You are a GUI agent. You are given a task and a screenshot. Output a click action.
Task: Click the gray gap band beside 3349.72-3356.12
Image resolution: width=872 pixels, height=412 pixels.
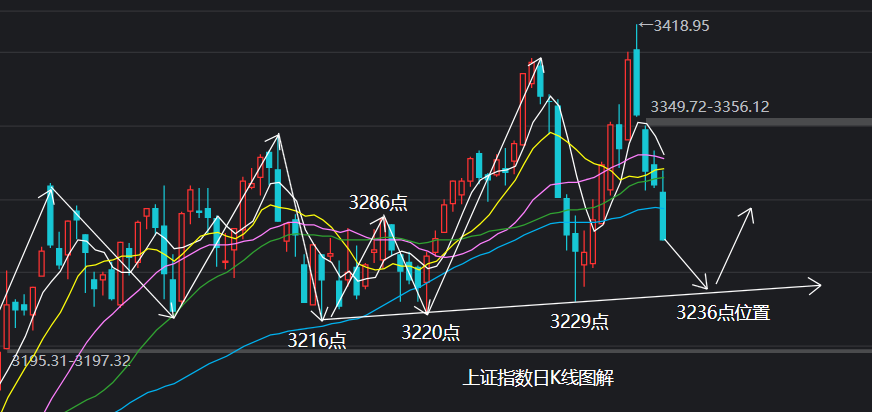tap(758, 122)
